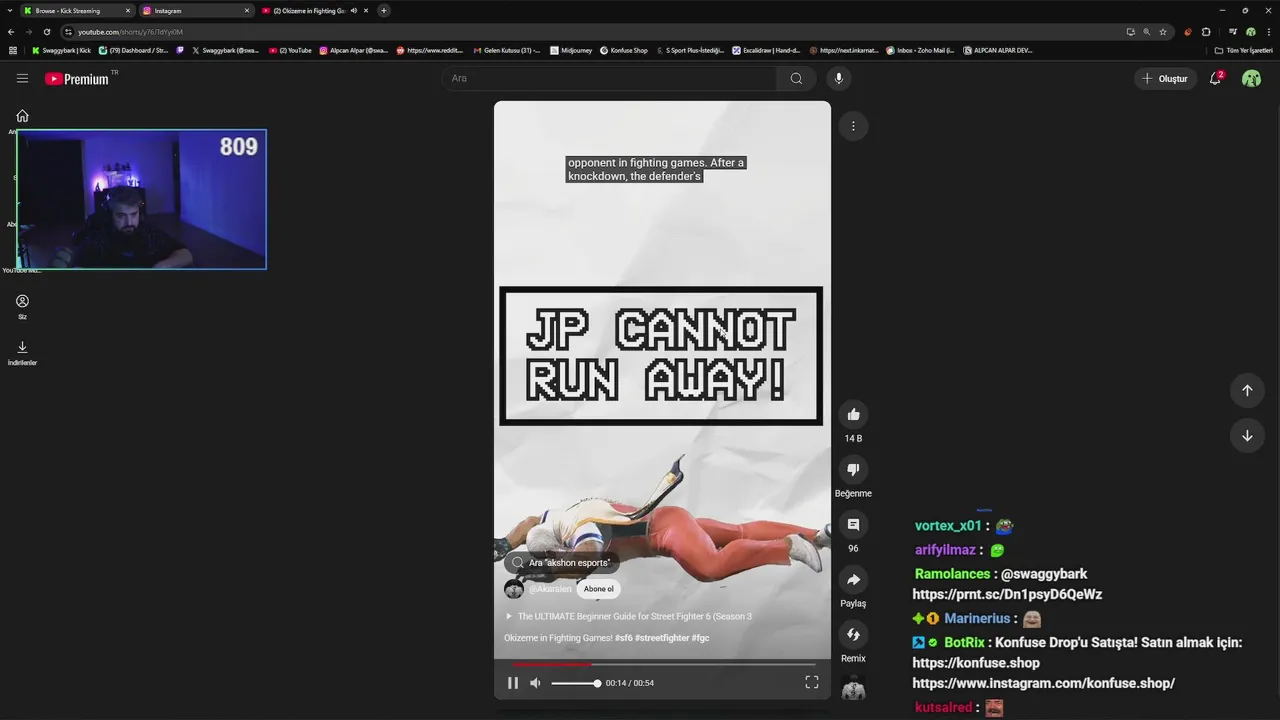
Task: Open Chrome profile avatar in toolbar
Action: [x=1251, y=32]
